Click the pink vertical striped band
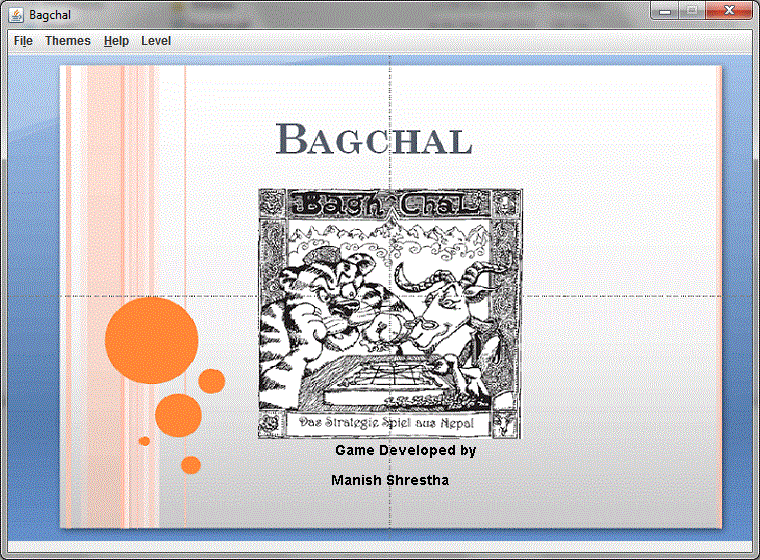The height and width of the screenshot is (560, 760). (120, 200)
